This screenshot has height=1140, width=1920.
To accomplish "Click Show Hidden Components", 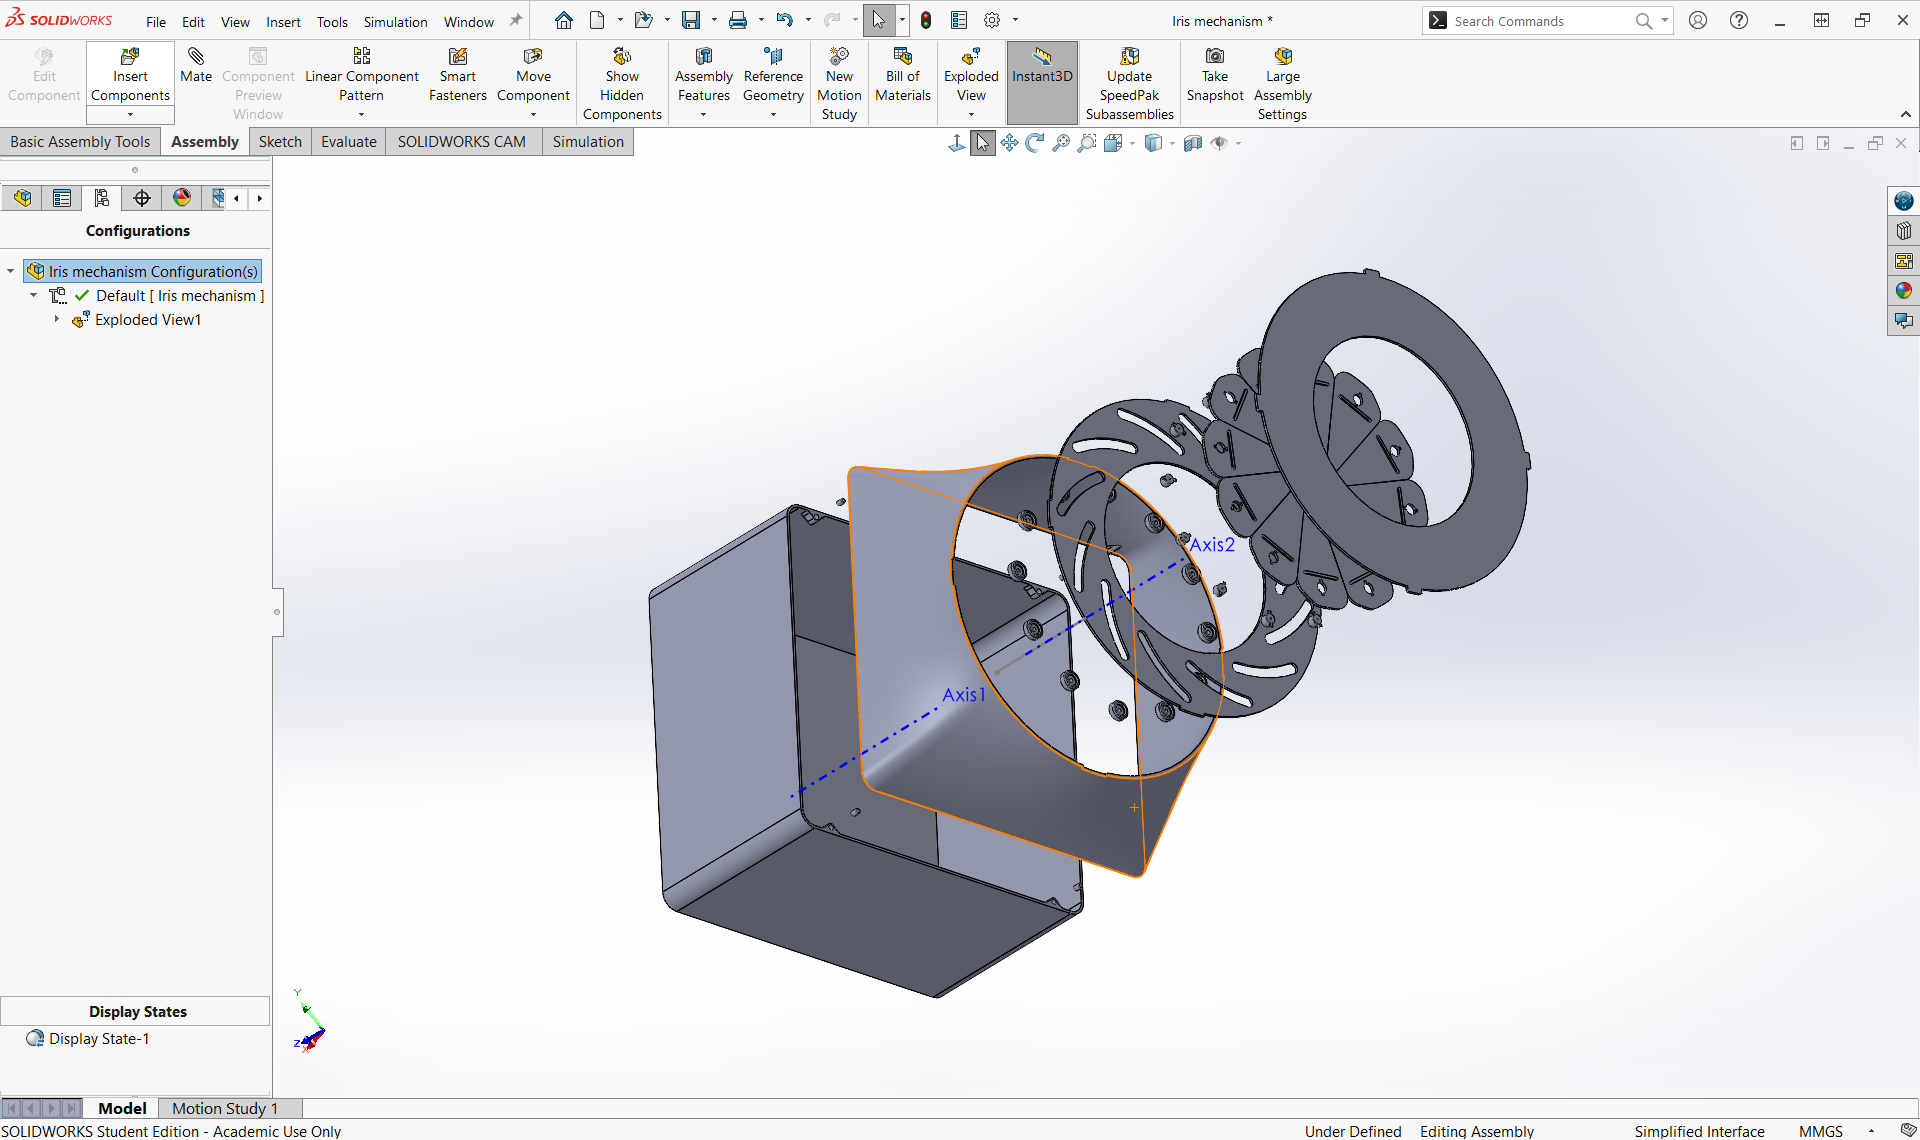I will [622, 84].
